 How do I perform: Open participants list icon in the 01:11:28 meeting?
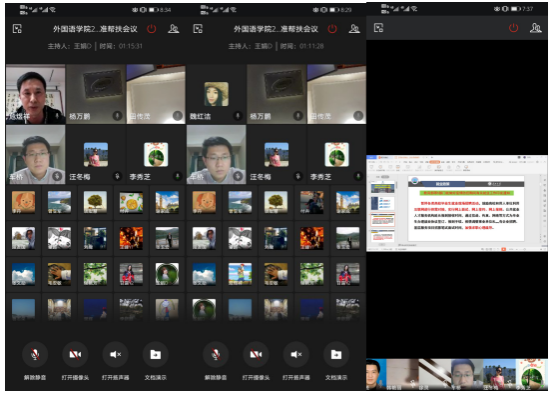(354, 29)
